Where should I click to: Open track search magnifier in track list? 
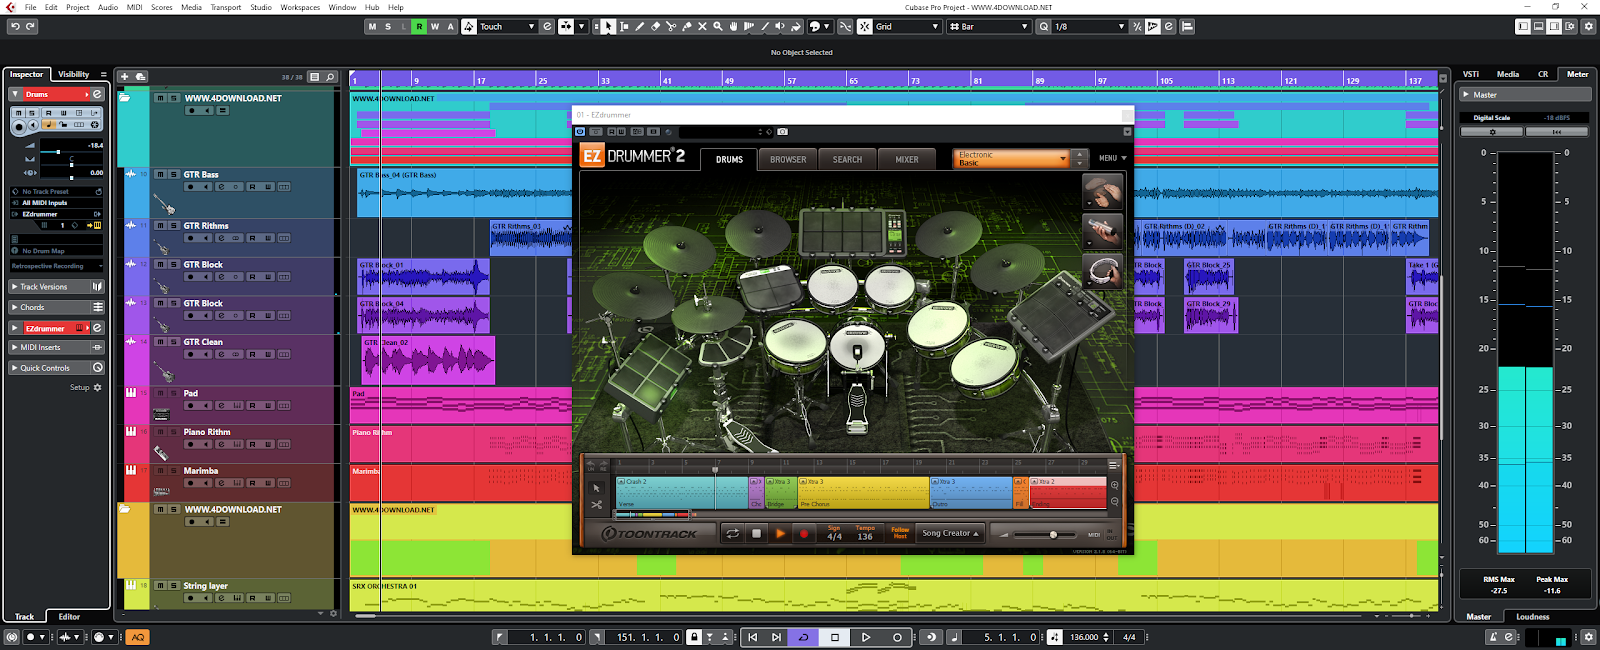(330, 76)
